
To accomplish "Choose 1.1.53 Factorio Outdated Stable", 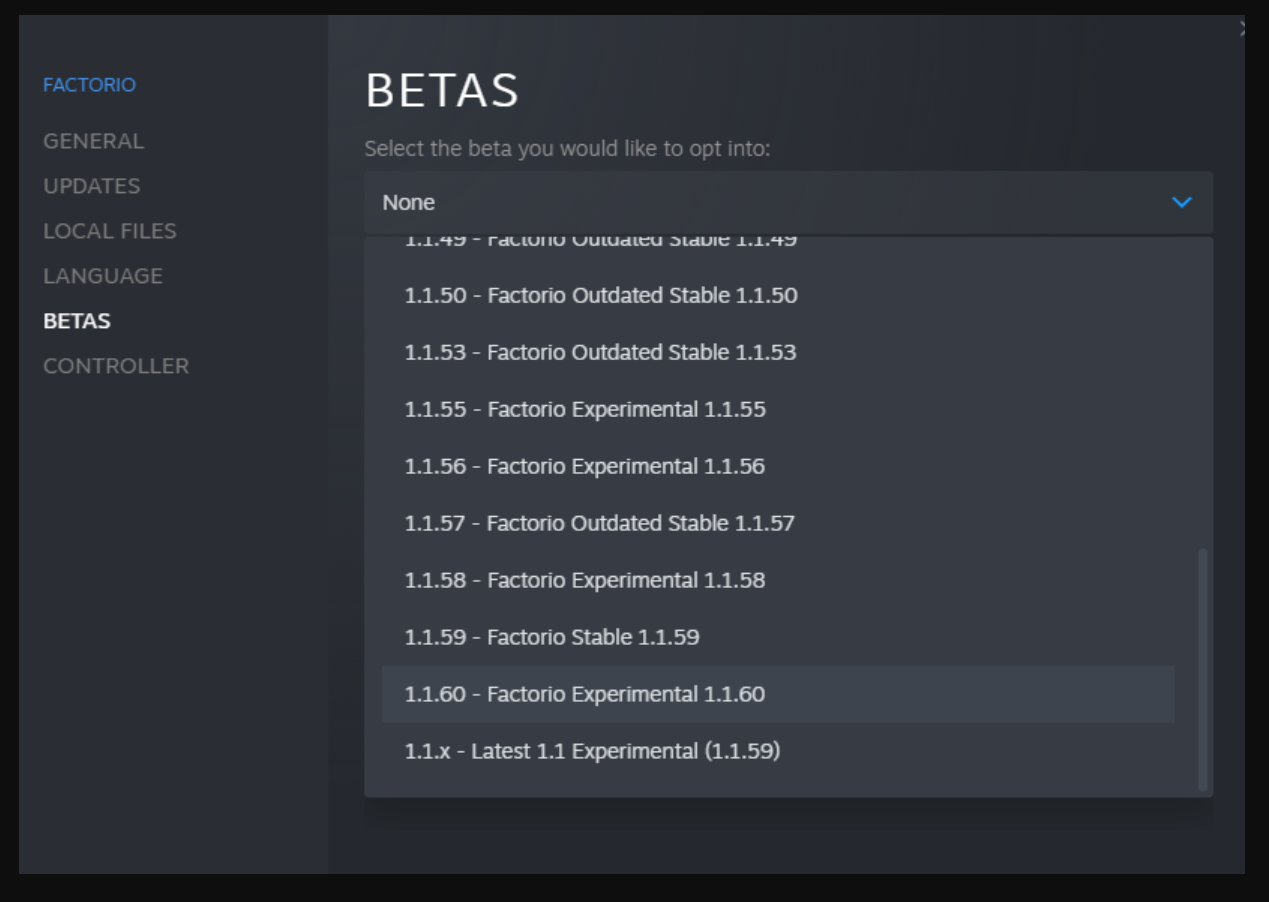I will coord(778,352).
